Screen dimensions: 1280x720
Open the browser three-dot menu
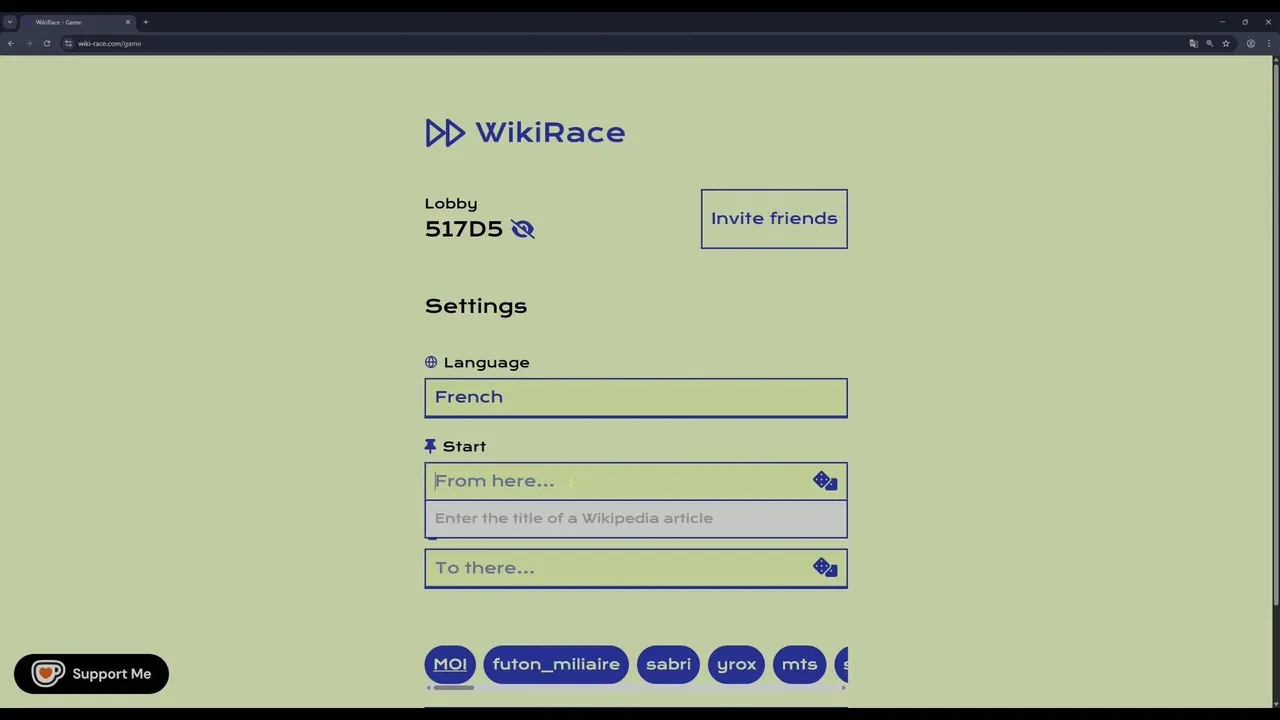[x=1268, y=43]
